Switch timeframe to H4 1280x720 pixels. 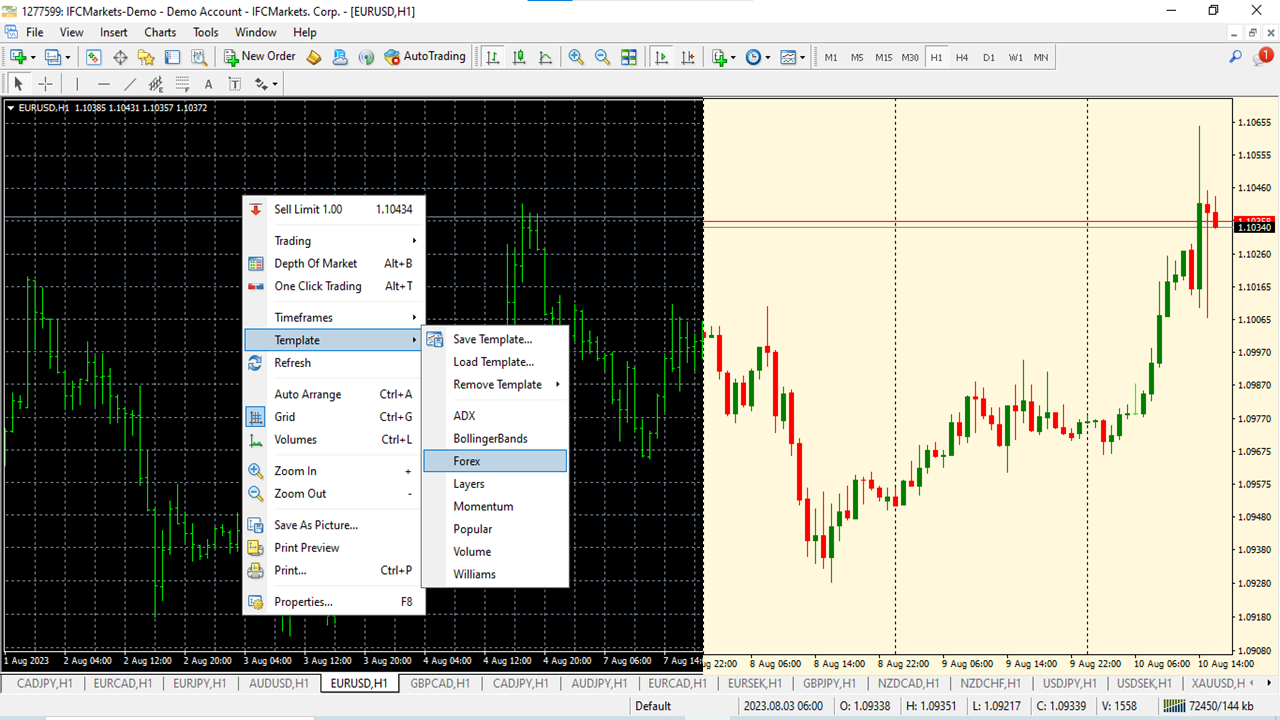coord(962,57)
